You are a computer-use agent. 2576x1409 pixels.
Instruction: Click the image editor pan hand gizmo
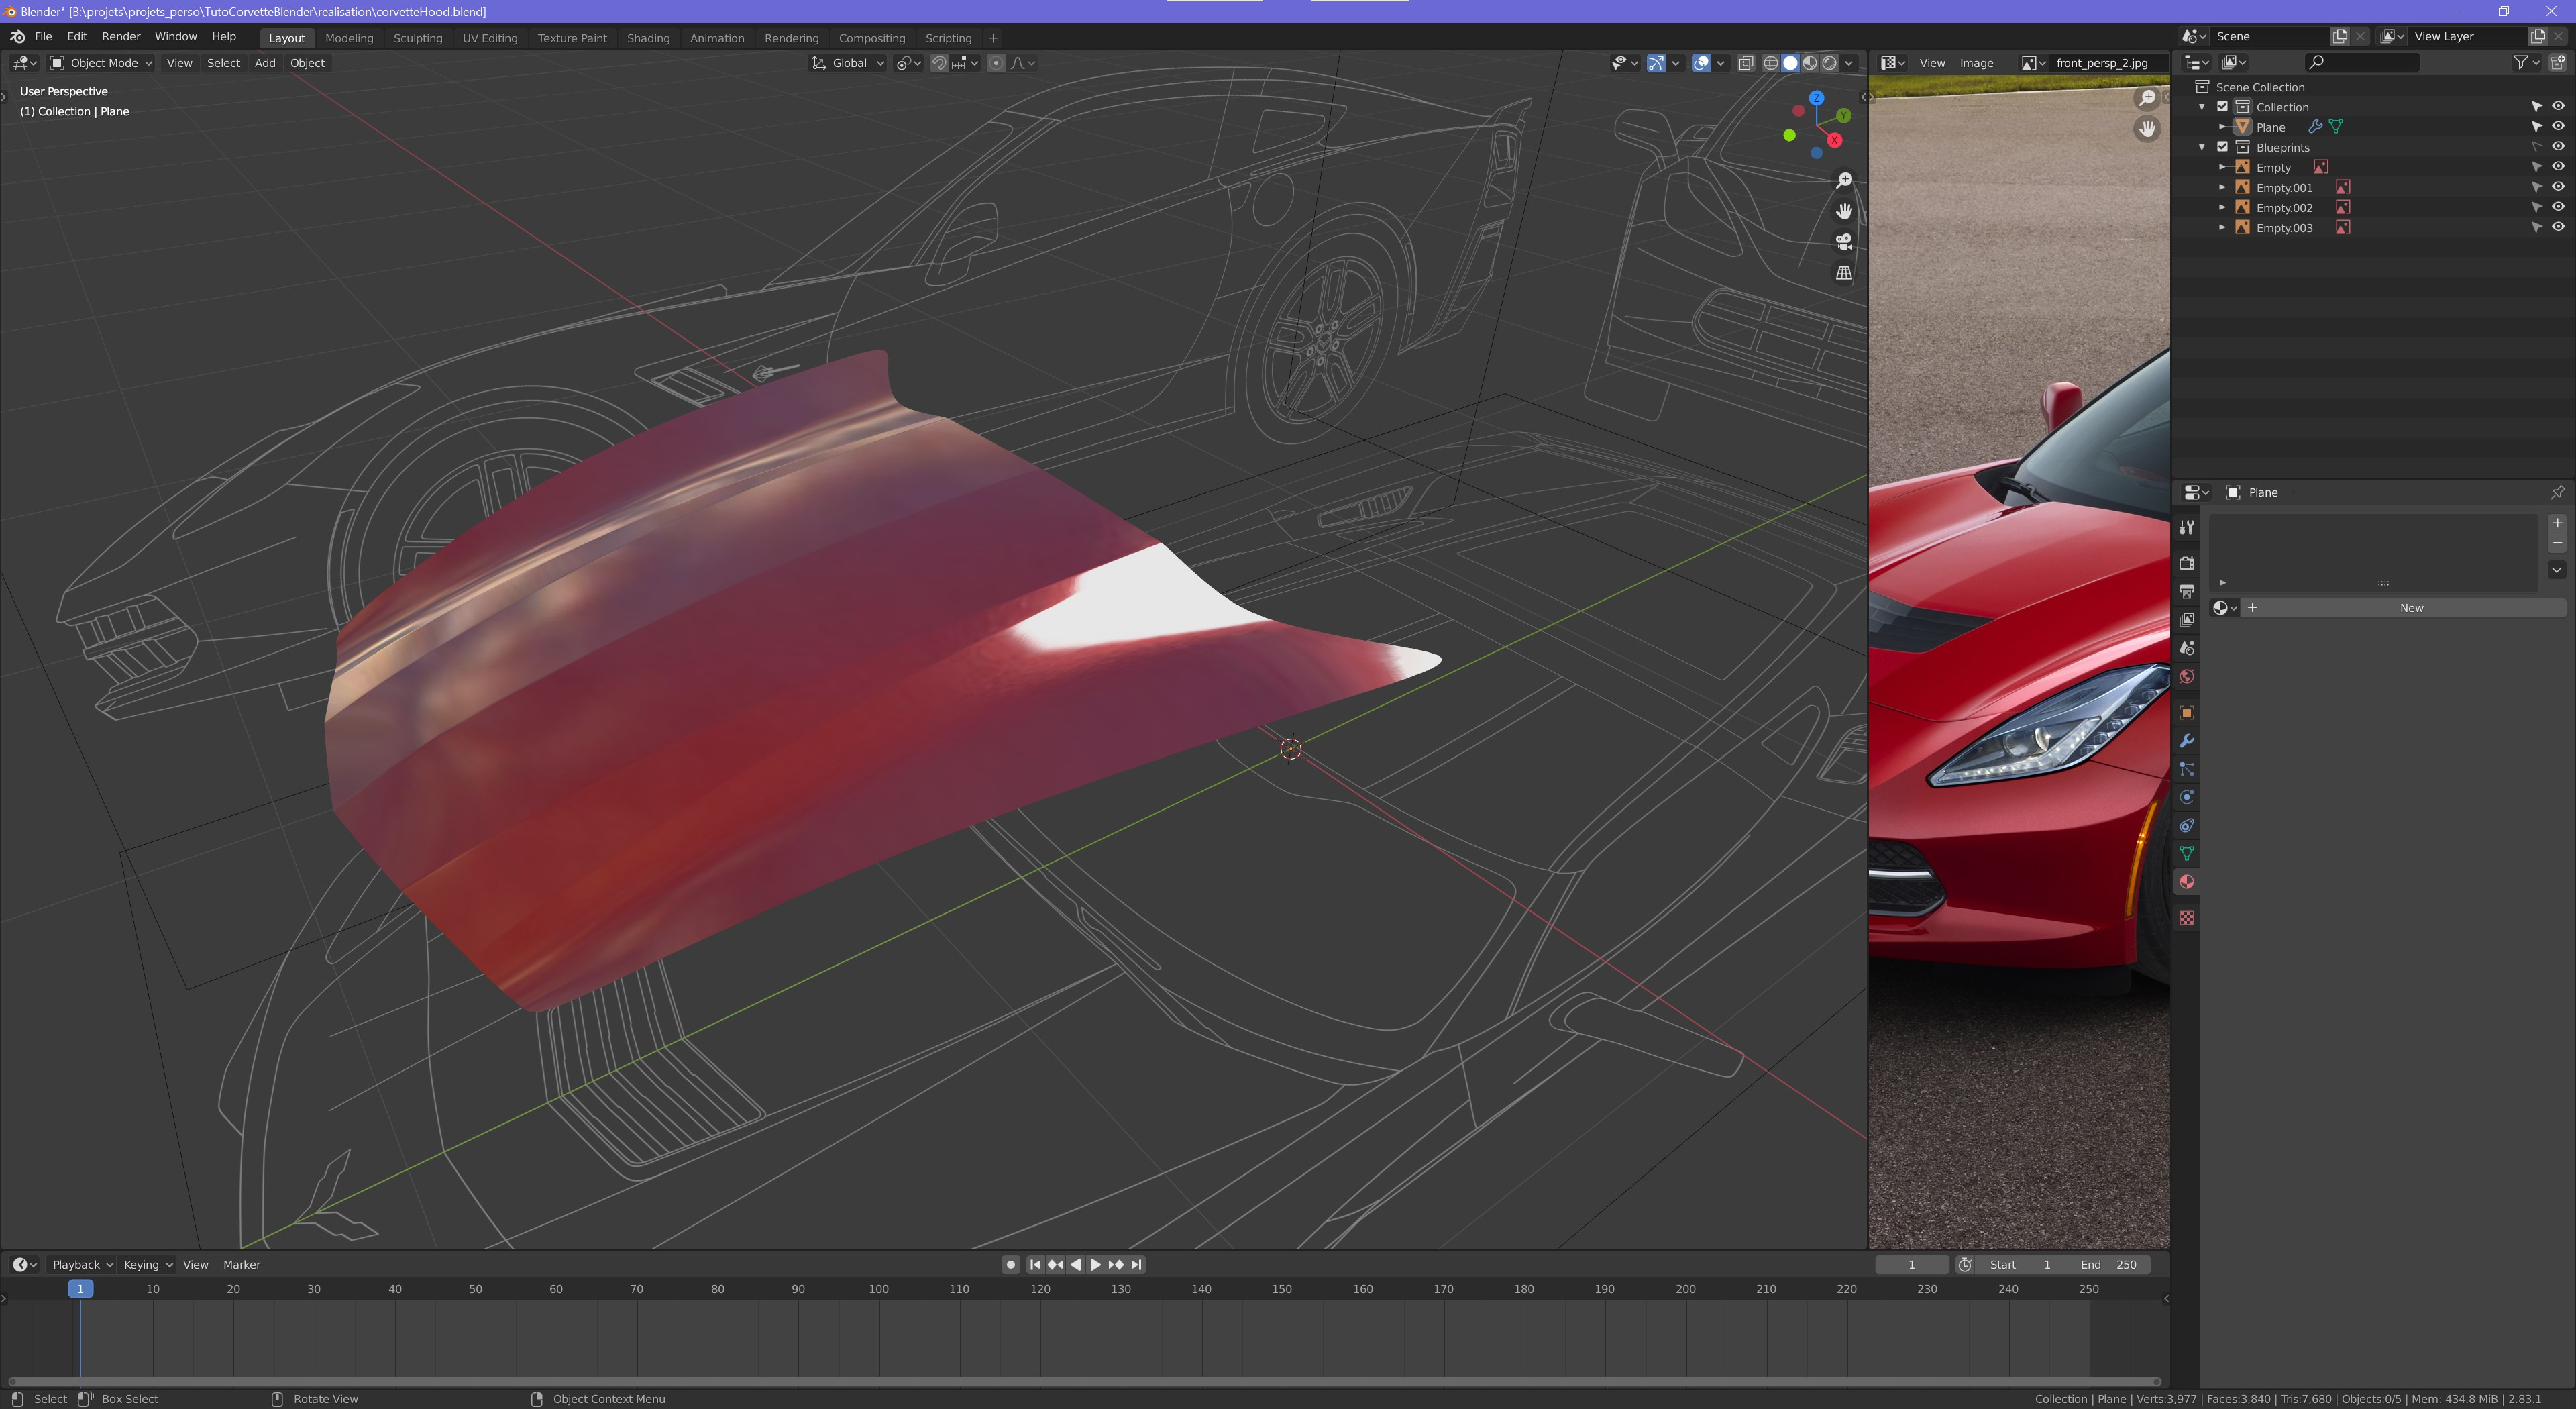point(2147,129)
